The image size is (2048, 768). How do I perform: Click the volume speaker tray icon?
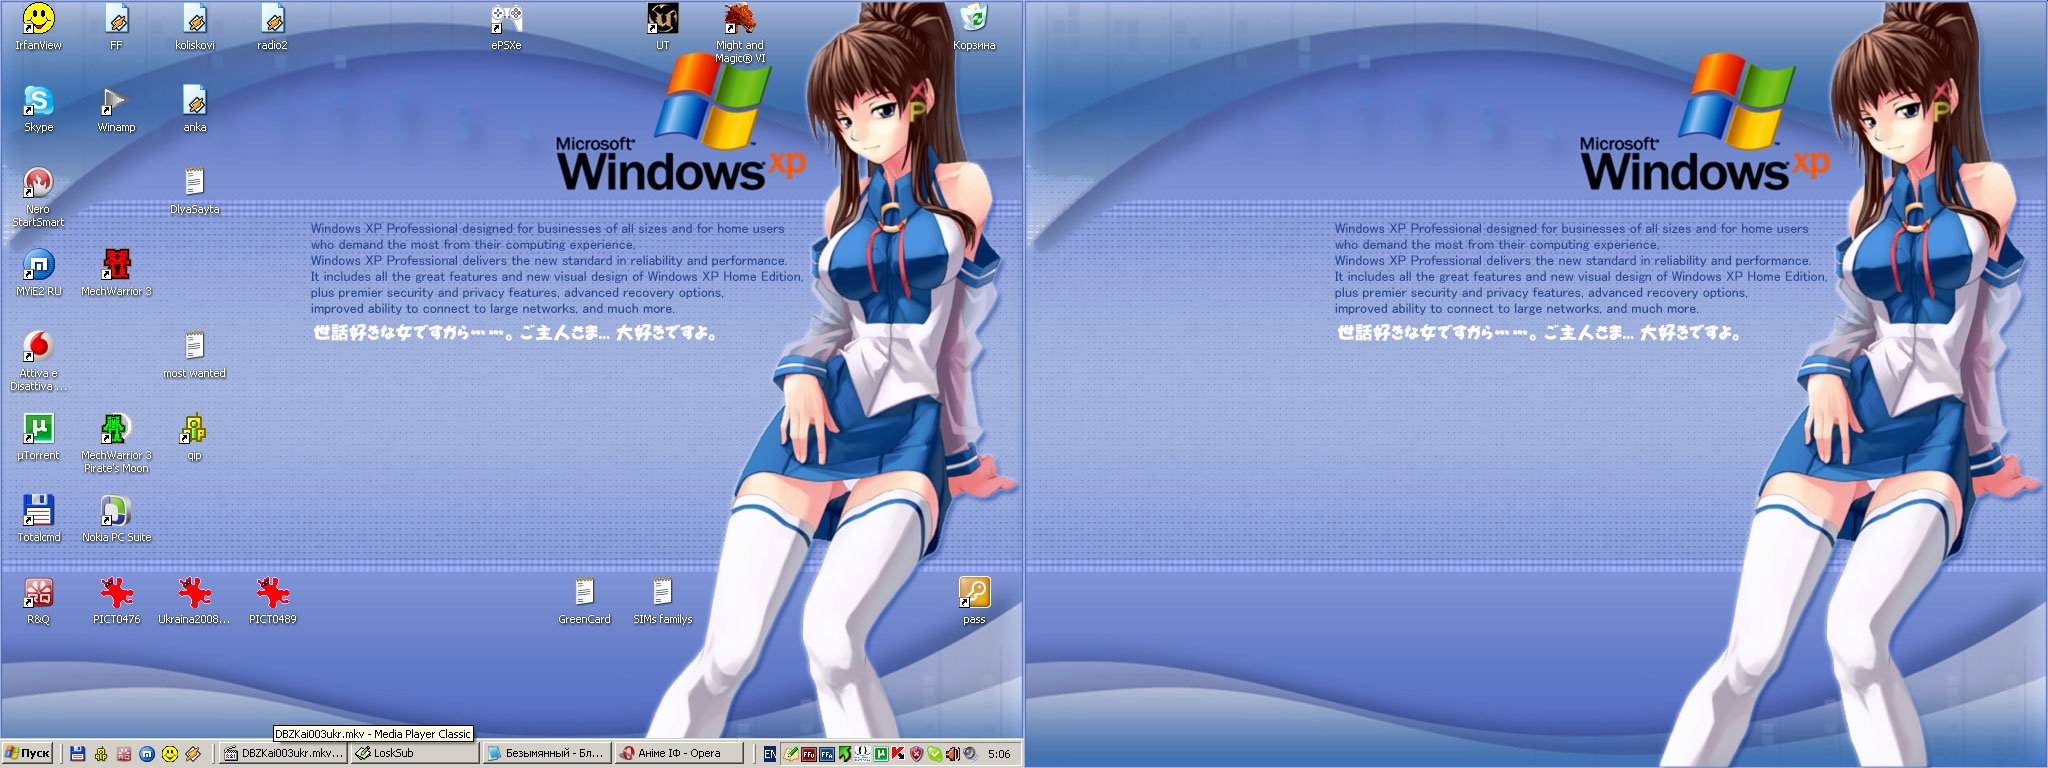coord(952,754)
